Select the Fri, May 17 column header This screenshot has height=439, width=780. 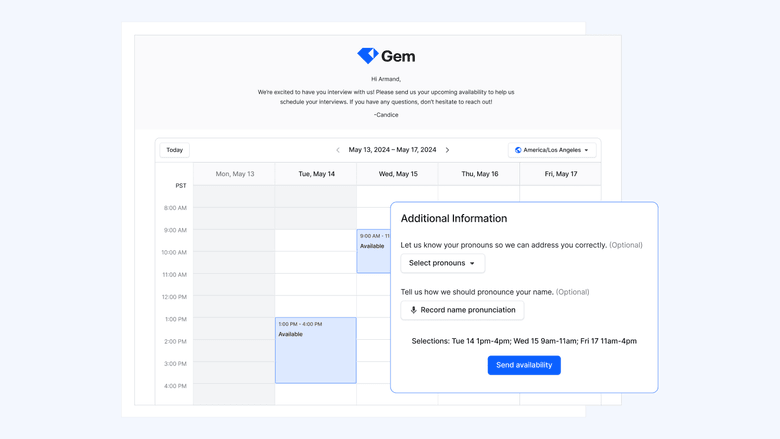[561, 174]
